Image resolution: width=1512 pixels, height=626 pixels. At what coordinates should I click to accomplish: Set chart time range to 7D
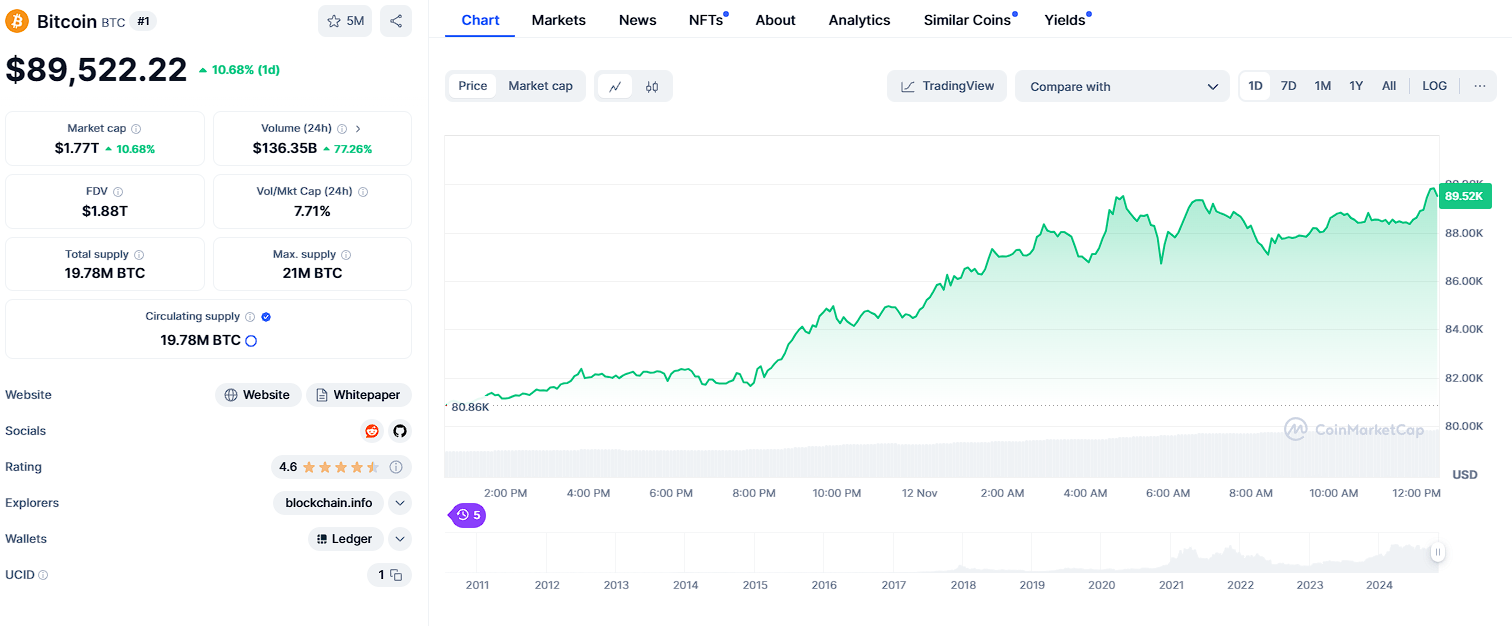1289,86
